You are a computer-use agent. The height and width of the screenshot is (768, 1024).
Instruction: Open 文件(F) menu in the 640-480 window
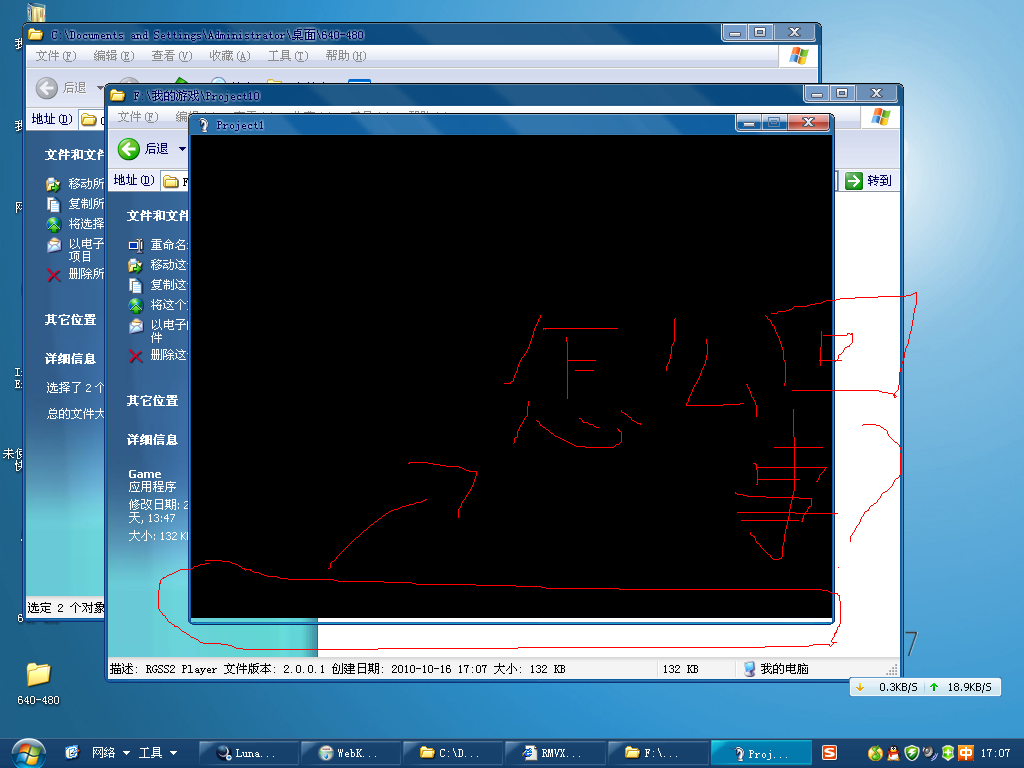tap(56, 56)
